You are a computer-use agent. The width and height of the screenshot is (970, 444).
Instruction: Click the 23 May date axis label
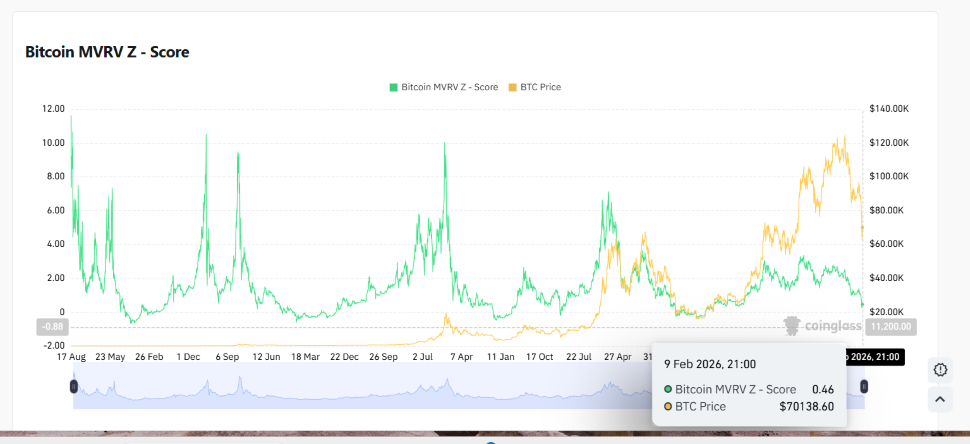point(111,357)
